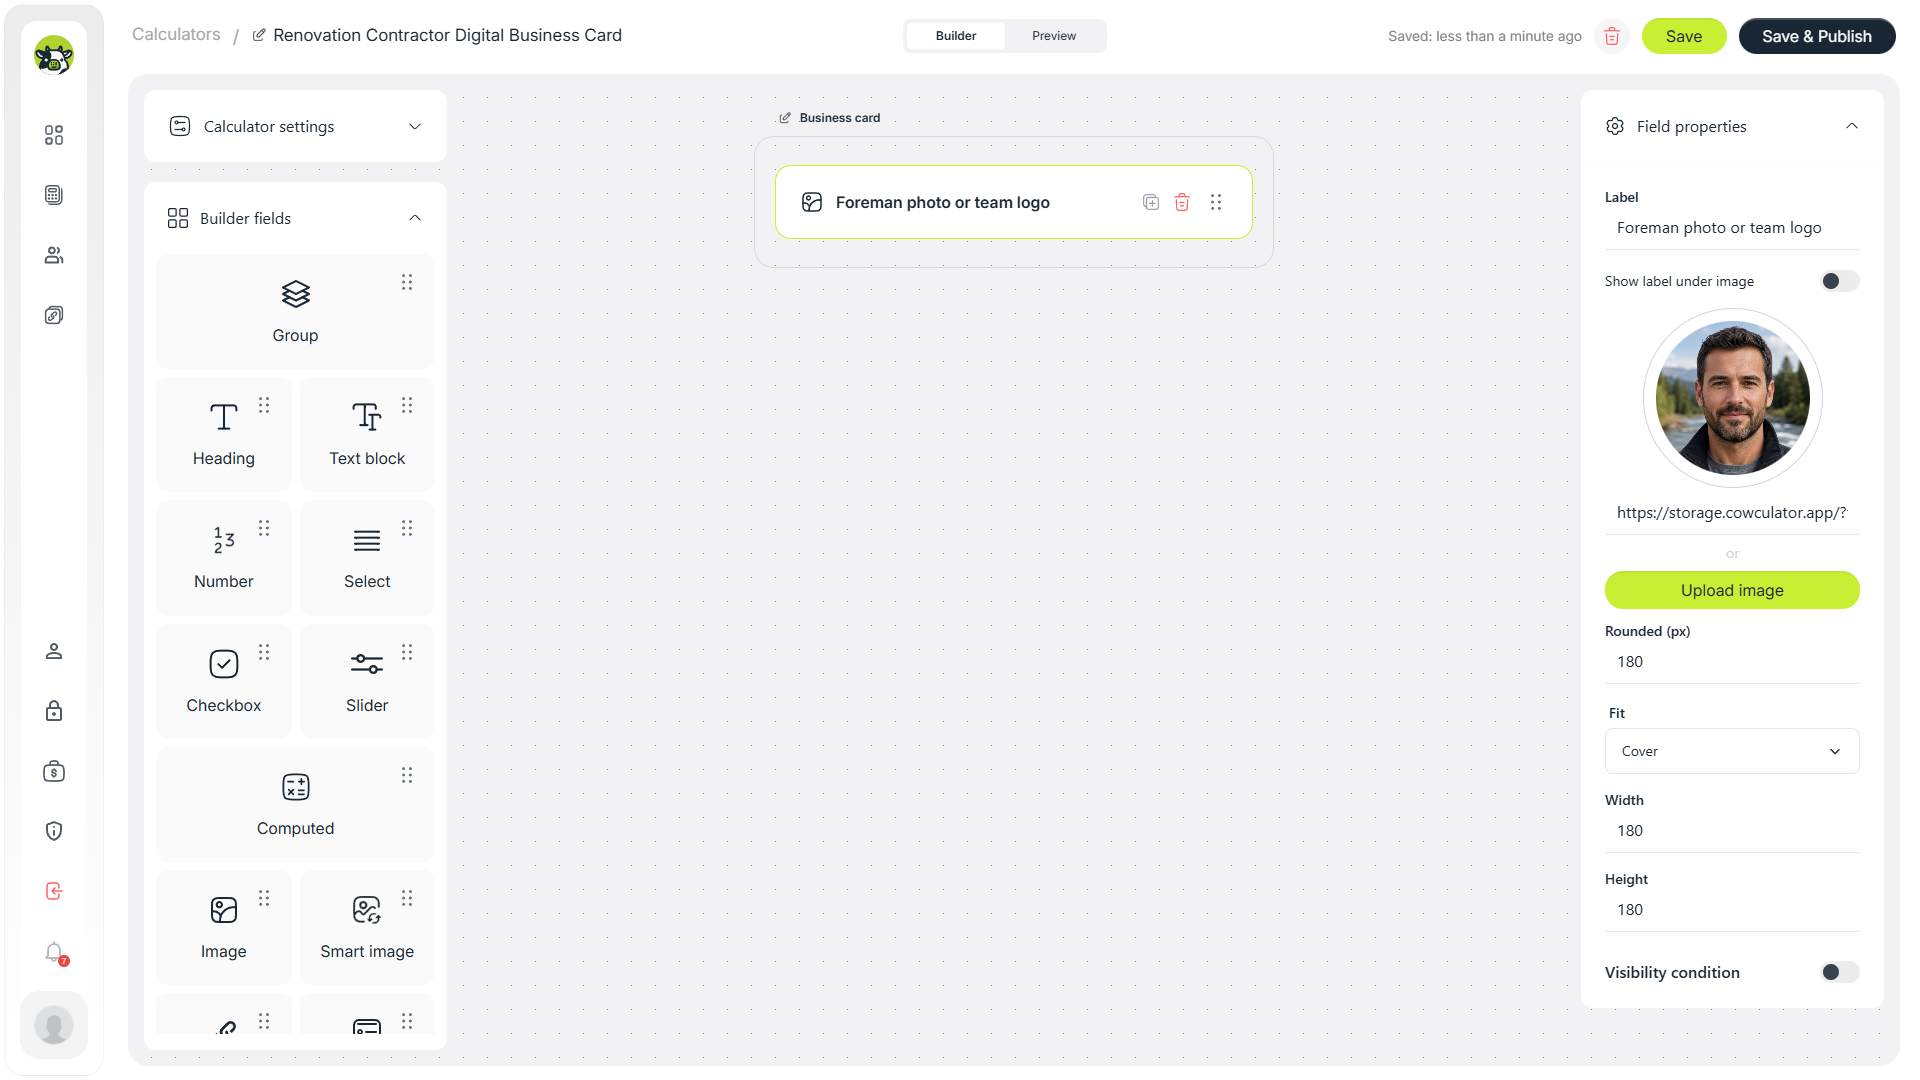Click the edit pencil next to calculator title
This screenshot has width=1920, height=1080.
point(259,35)
